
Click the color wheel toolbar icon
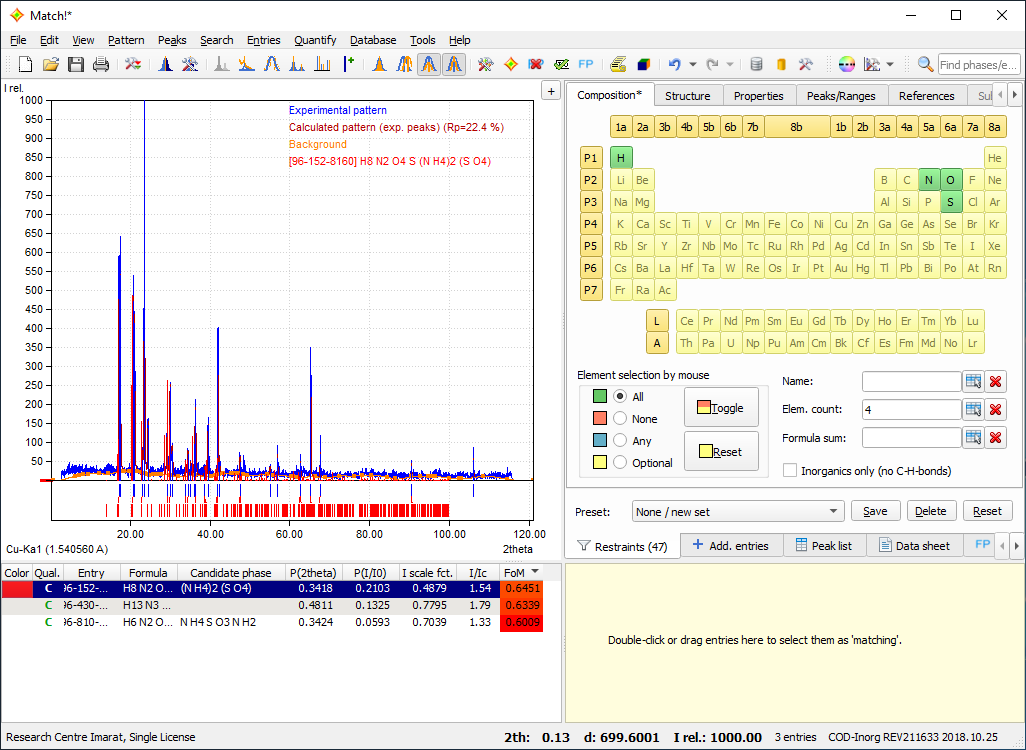point(847,64)
